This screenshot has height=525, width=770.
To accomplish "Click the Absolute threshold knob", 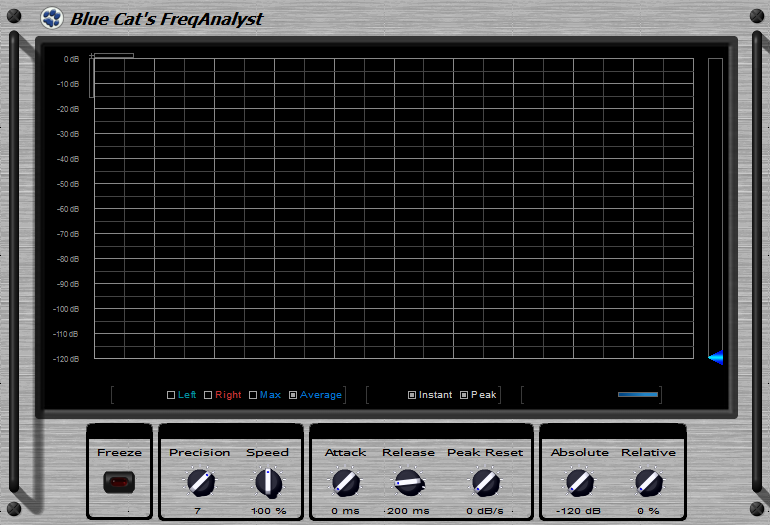I will pos(579,482).
